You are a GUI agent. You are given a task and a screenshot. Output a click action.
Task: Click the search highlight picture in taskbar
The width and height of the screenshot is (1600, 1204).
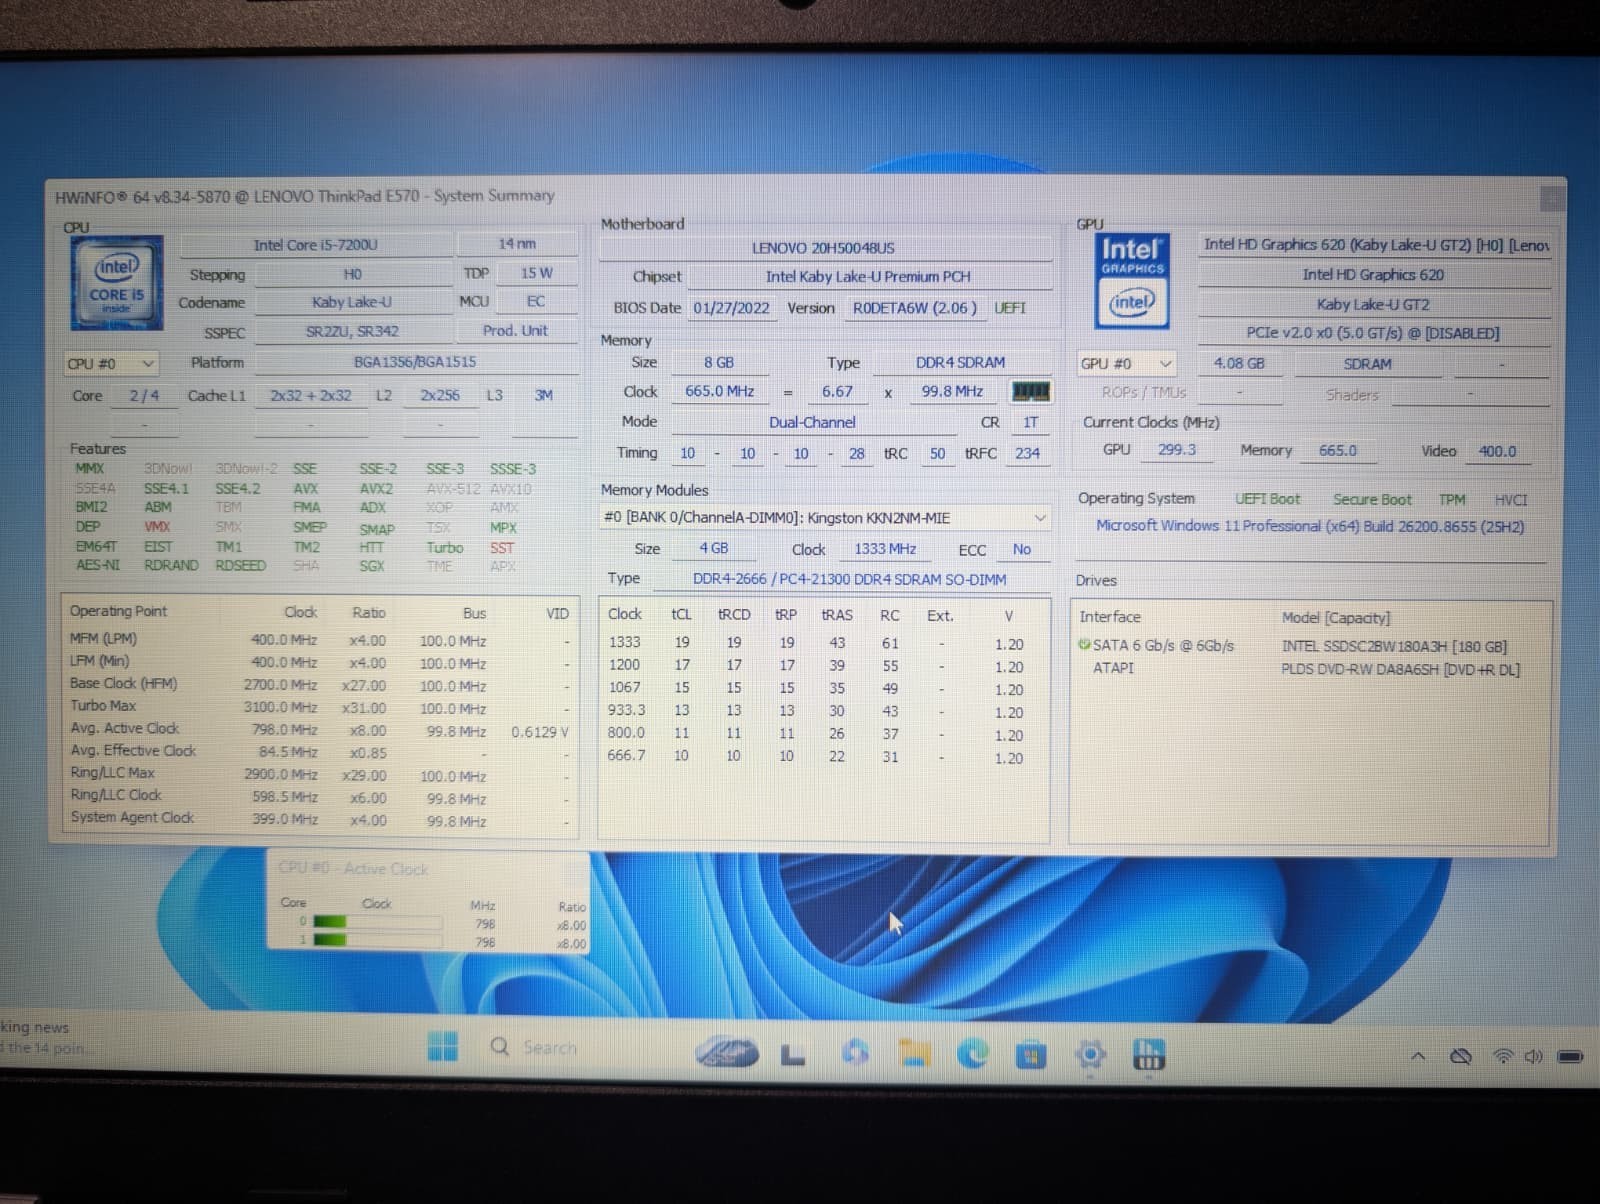click(x=727, y=1052)
